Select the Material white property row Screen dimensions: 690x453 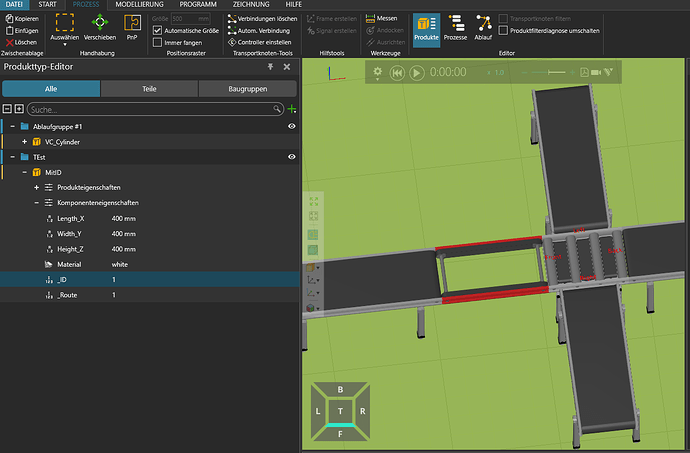click(150, 264)
